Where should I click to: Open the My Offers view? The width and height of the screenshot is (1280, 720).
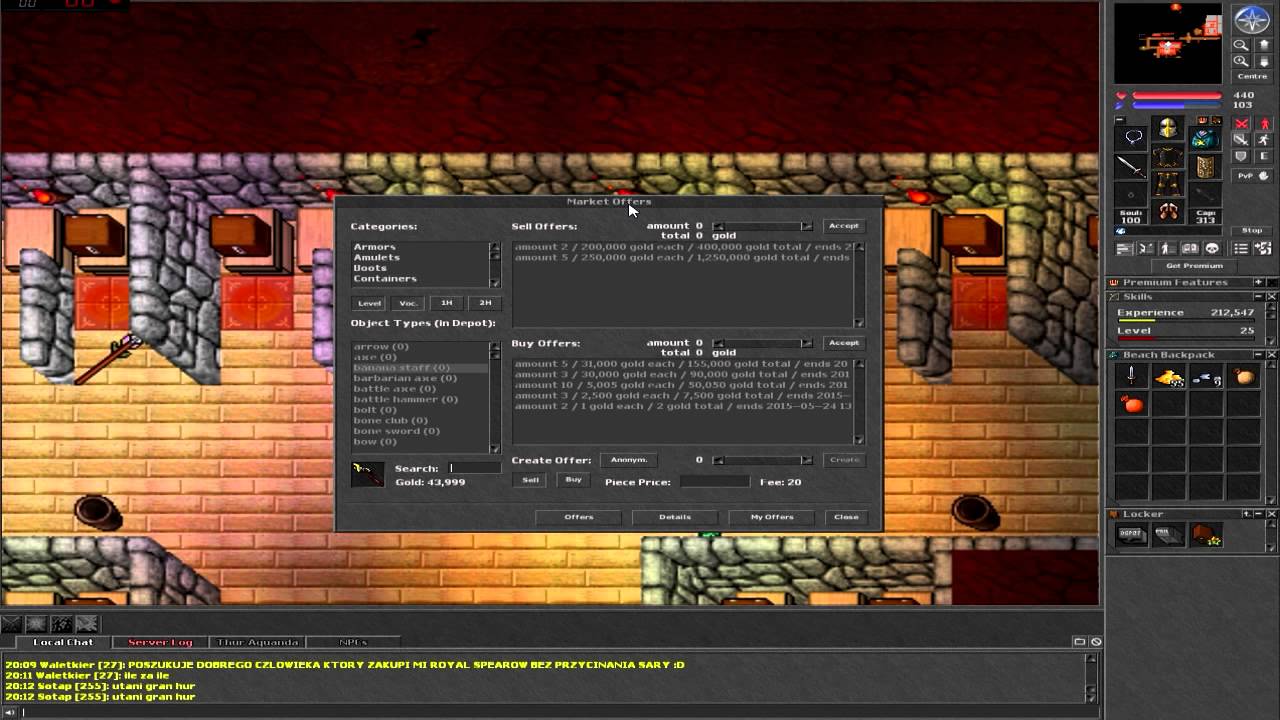(772, 517)
